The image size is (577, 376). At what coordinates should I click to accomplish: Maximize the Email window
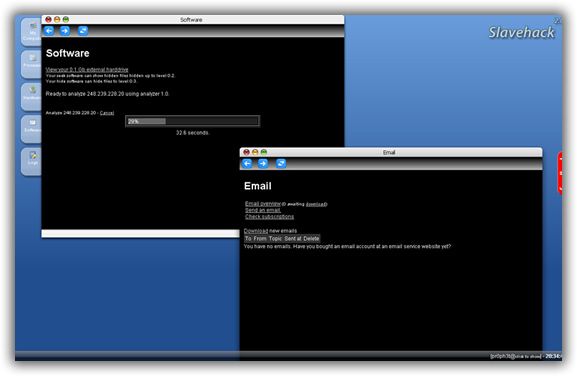264,152
